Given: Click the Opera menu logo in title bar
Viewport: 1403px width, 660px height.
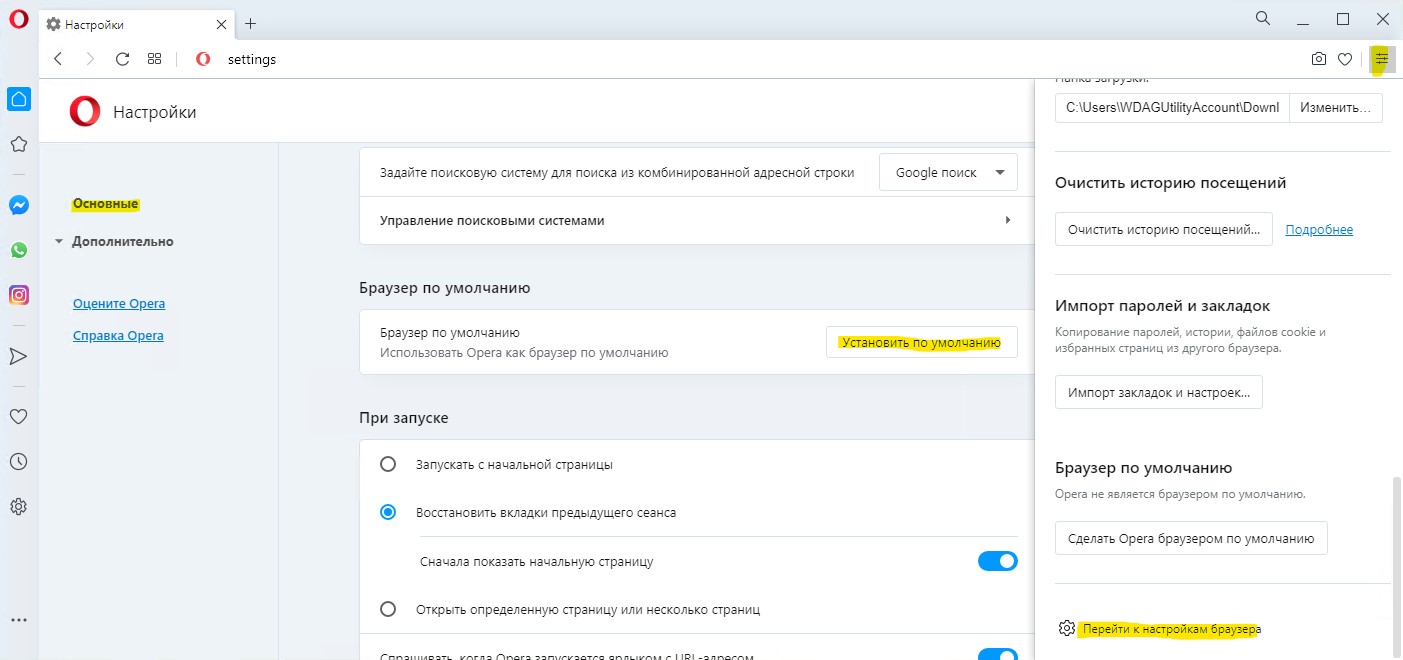Looking at the screenshot, I should (18, 20).
